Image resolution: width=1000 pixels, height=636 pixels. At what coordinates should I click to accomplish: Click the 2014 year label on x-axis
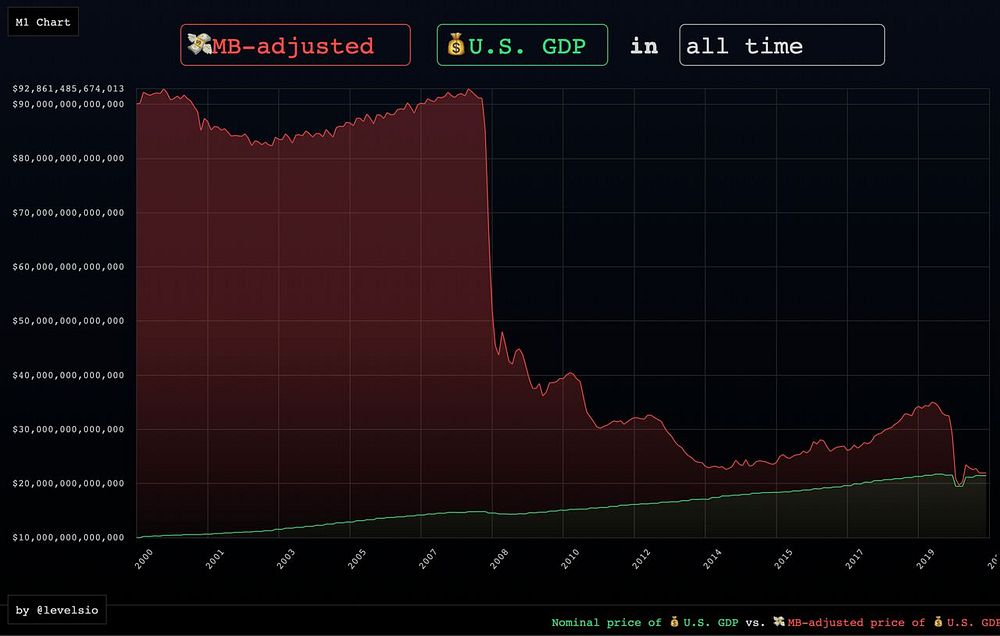click(x=712, y=559)
